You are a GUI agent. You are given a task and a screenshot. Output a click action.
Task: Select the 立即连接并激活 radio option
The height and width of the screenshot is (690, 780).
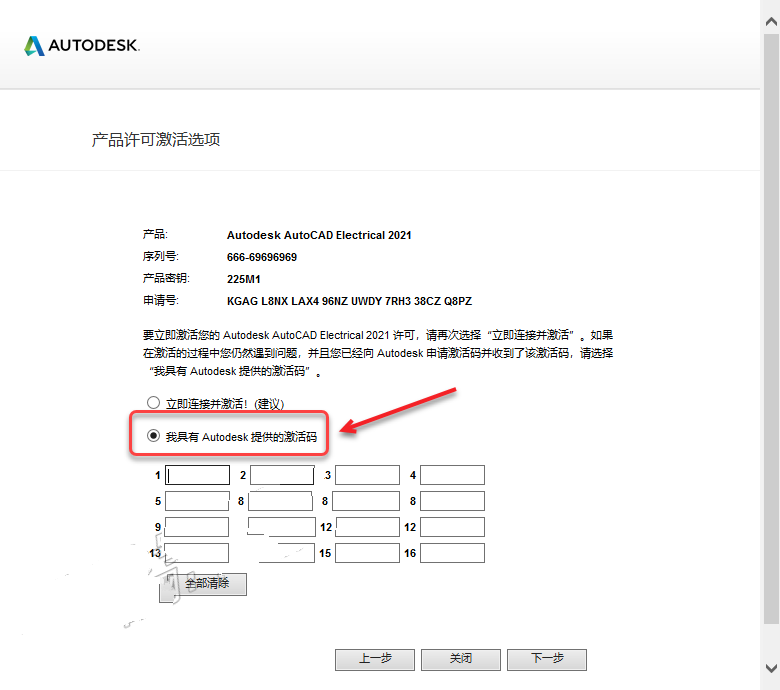point(153,402)
